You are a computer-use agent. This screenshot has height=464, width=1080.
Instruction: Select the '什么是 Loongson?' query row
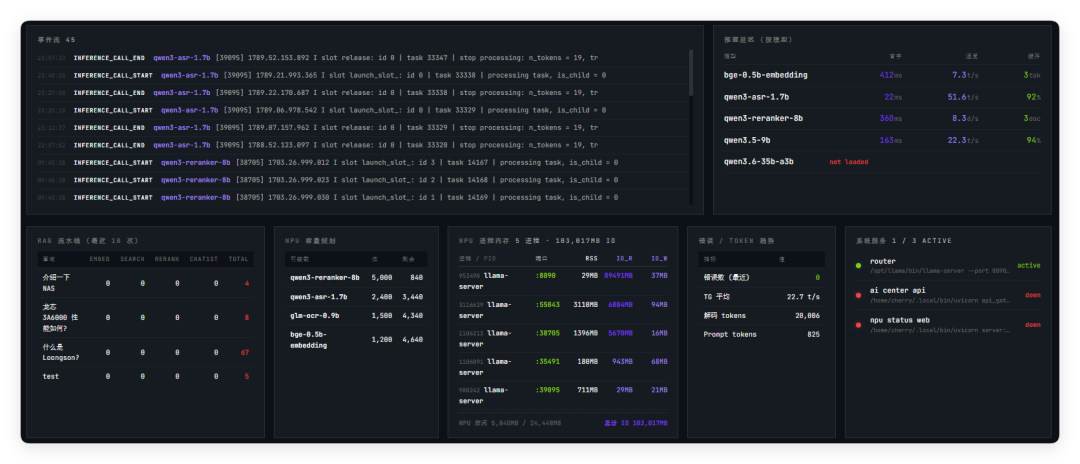(145, 352)
